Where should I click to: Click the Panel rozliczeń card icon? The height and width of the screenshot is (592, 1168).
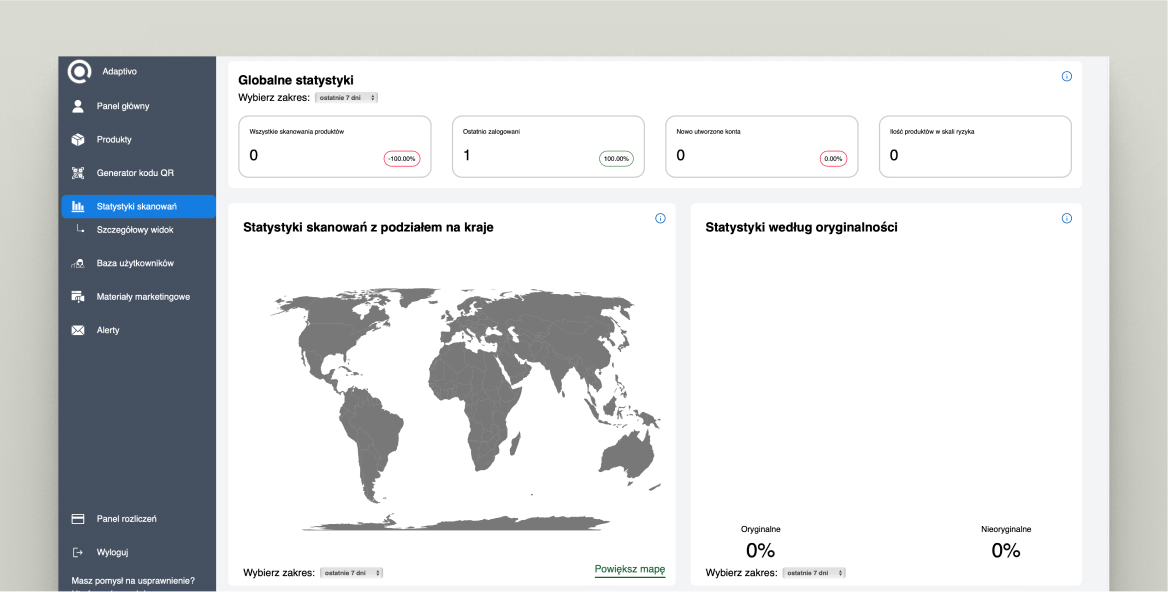click(78, 519)
